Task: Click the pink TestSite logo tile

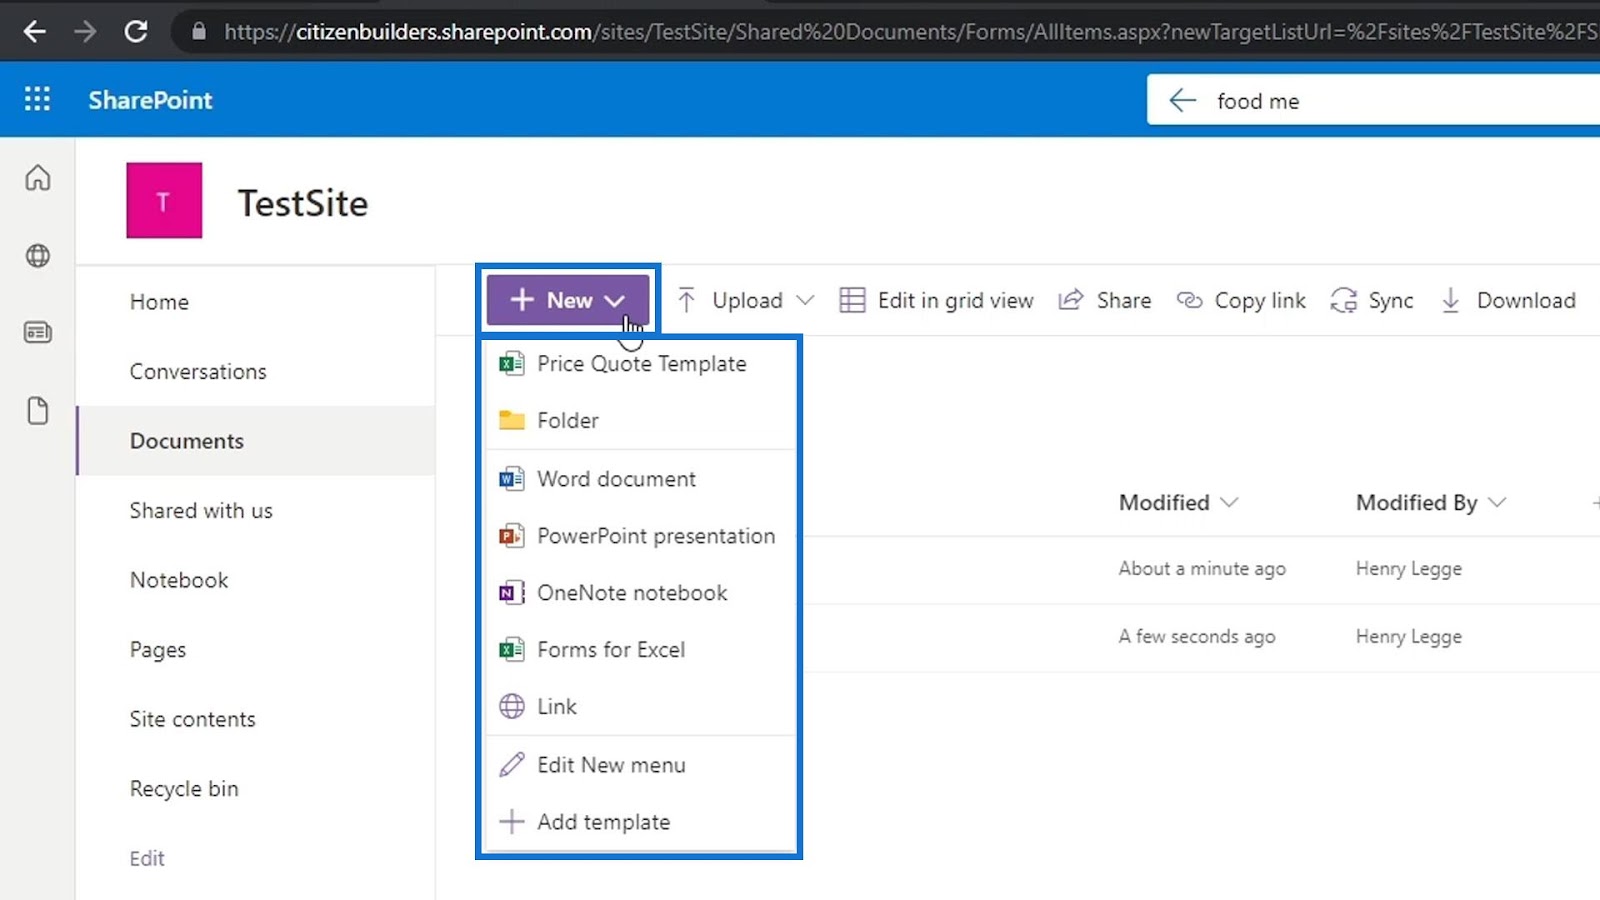Action: click(164, 200)
